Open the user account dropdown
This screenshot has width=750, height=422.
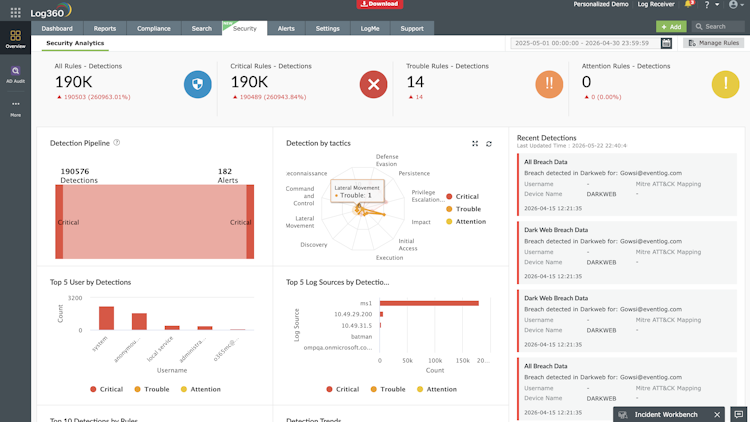click(736, 5)
